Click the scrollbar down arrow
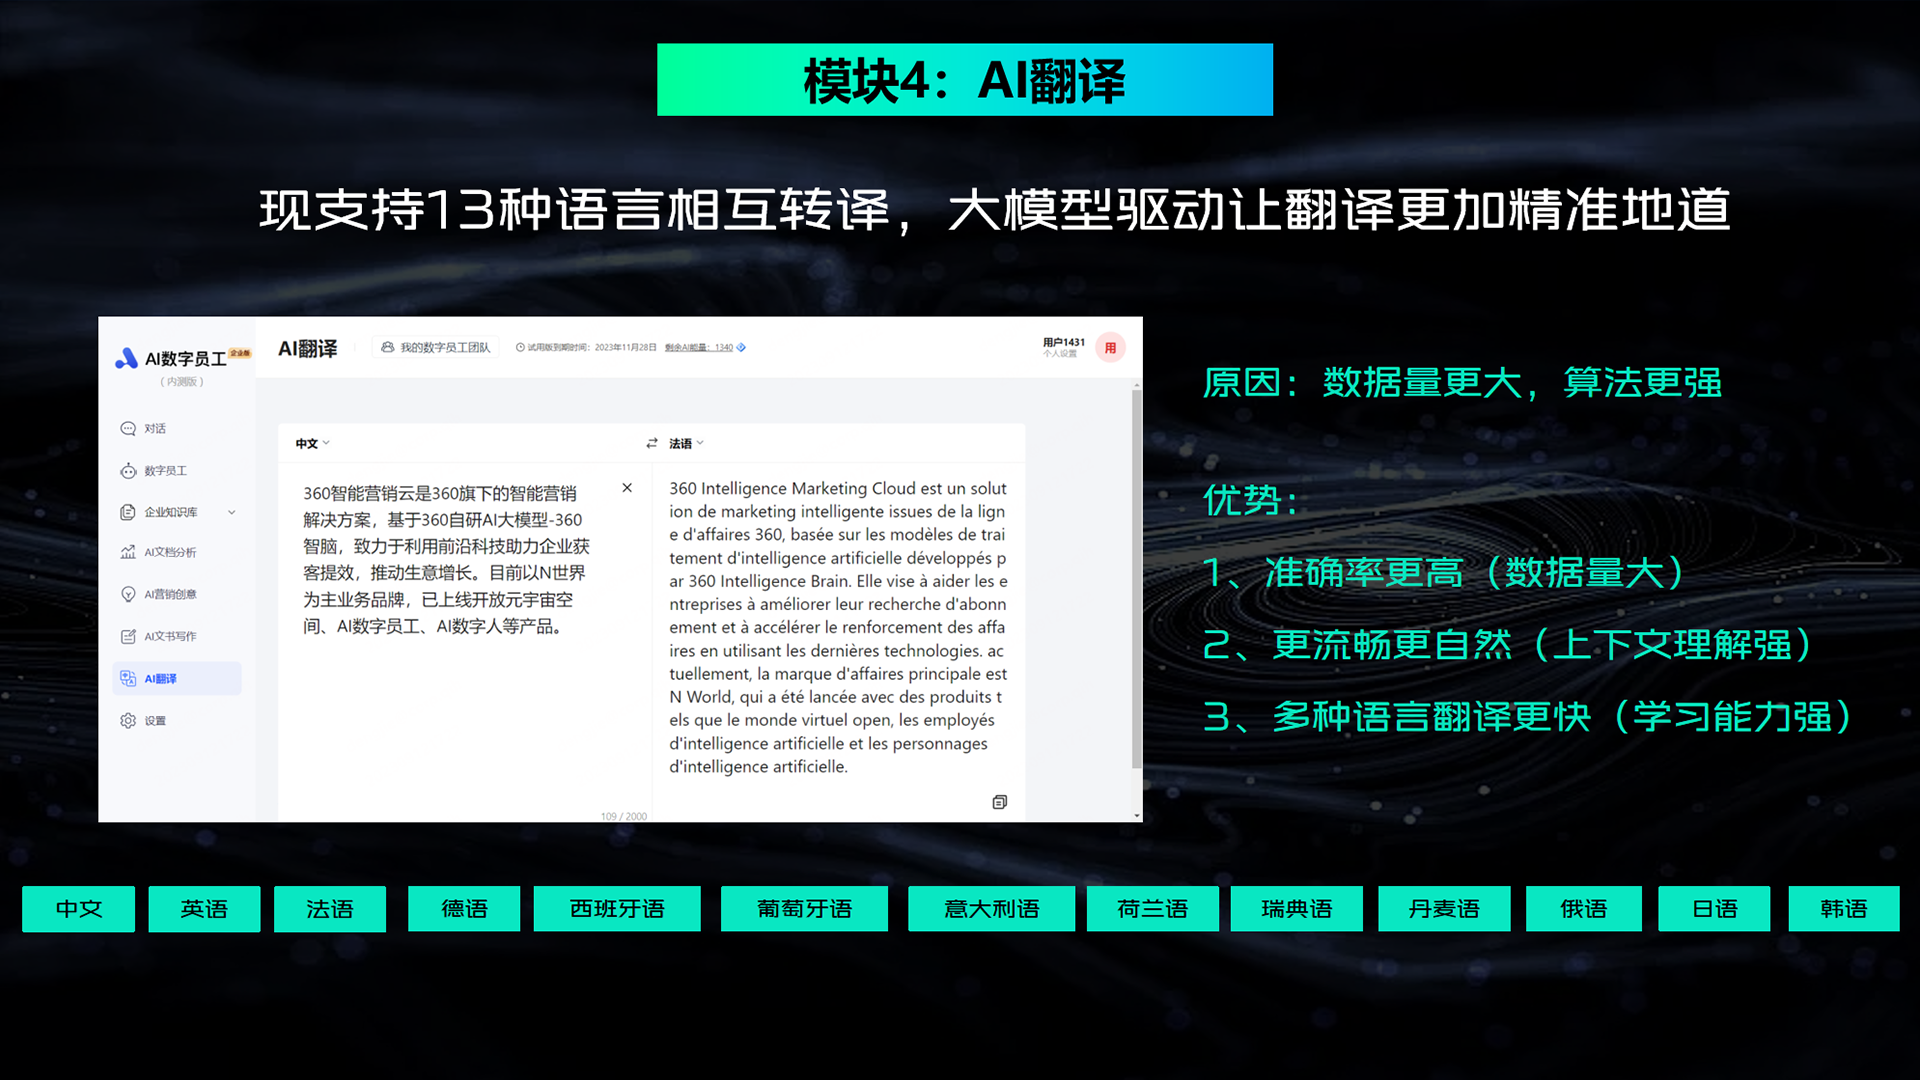 coord(1137,816)
